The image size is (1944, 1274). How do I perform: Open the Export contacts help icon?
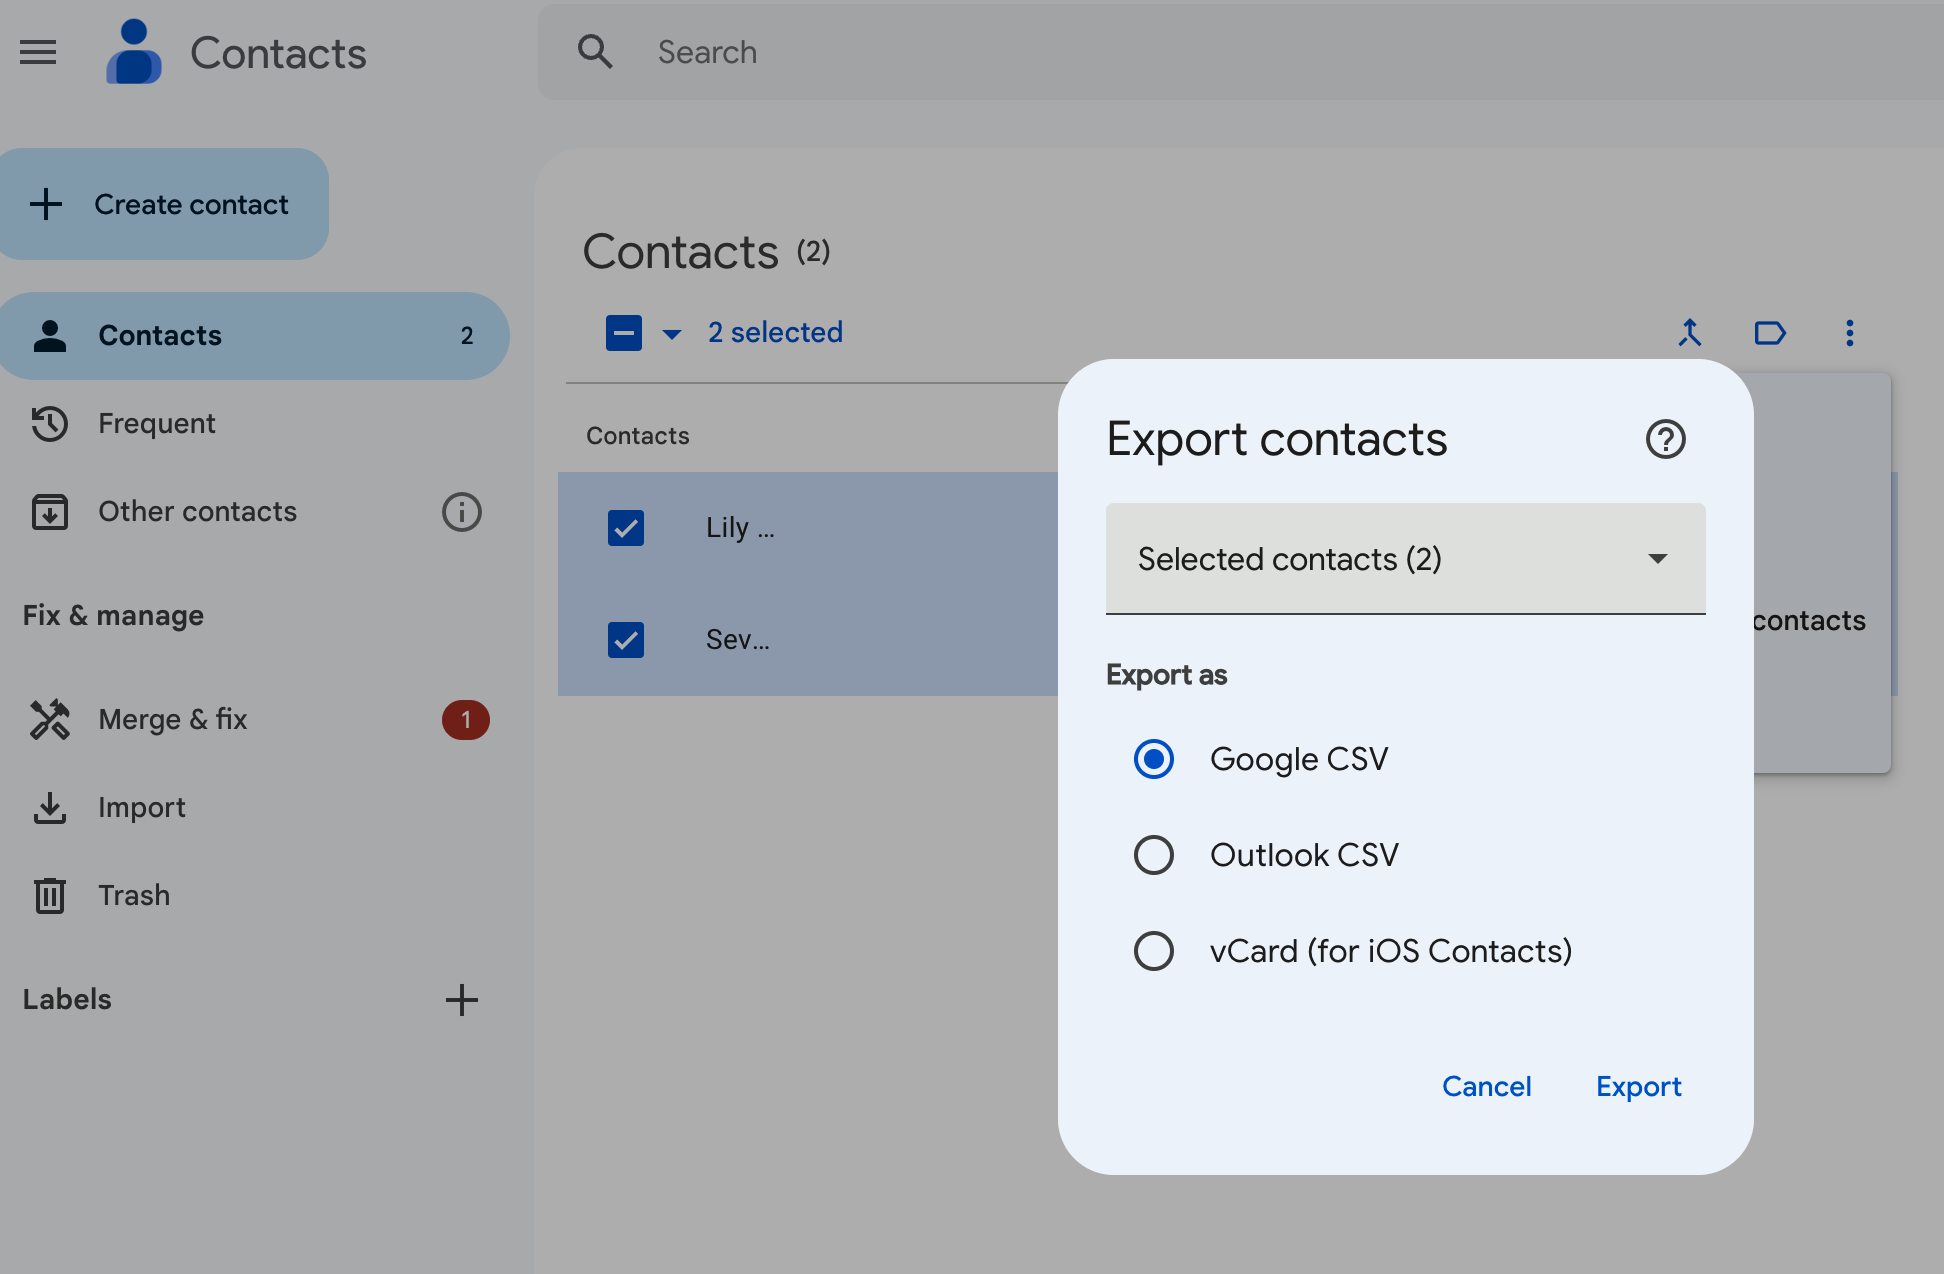click(x=1665, y=439)
